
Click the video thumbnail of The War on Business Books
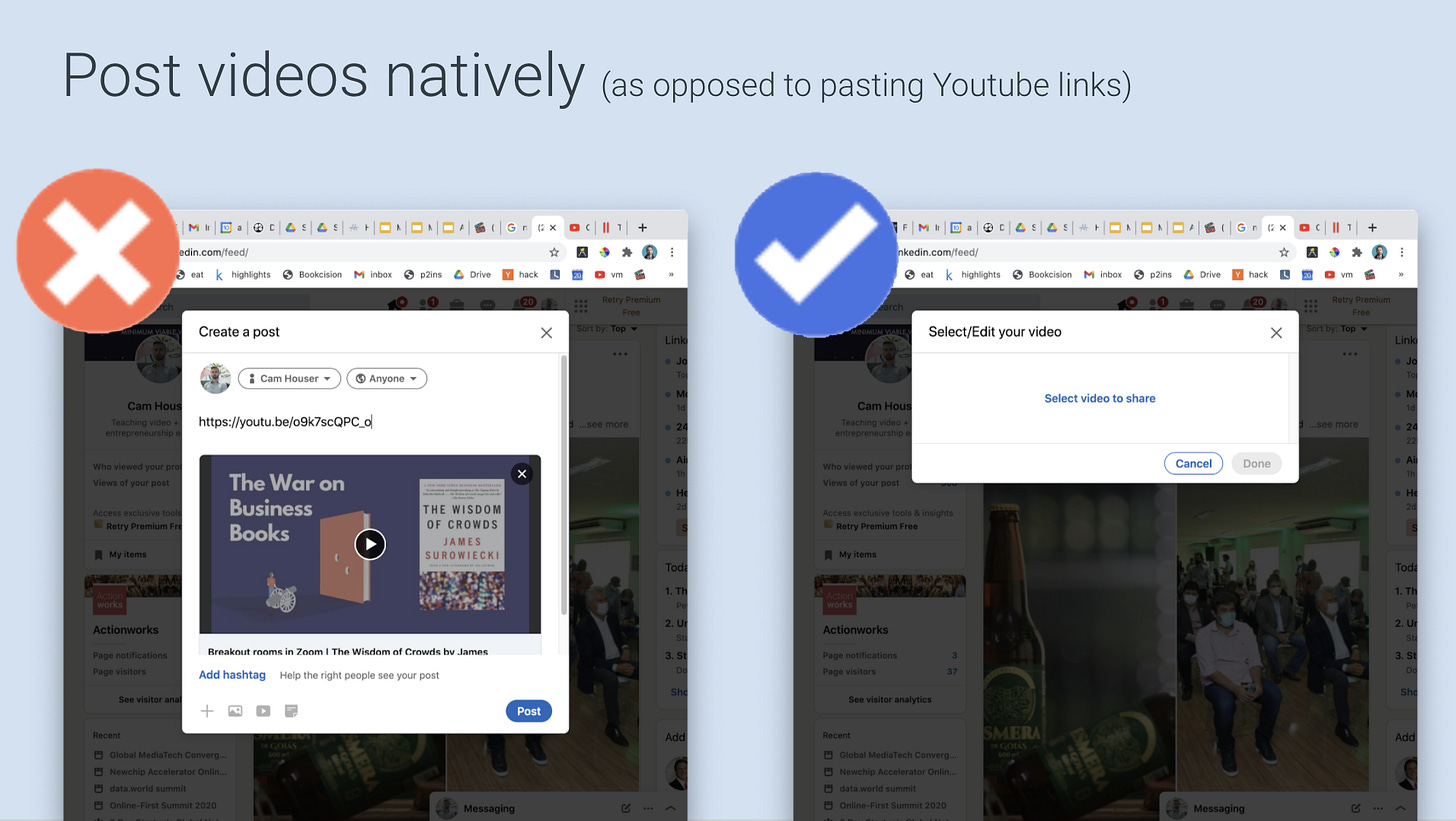(370, 544)
